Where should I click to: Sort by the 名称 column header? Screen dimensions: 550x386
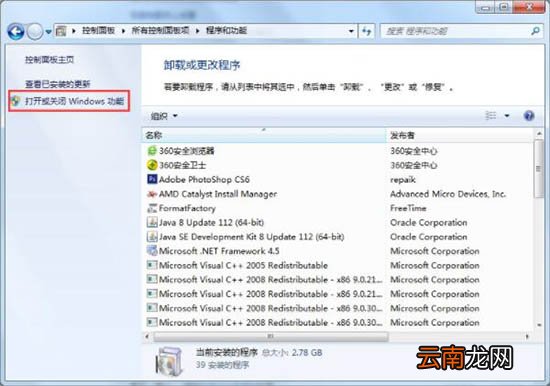tap(264, 135)
